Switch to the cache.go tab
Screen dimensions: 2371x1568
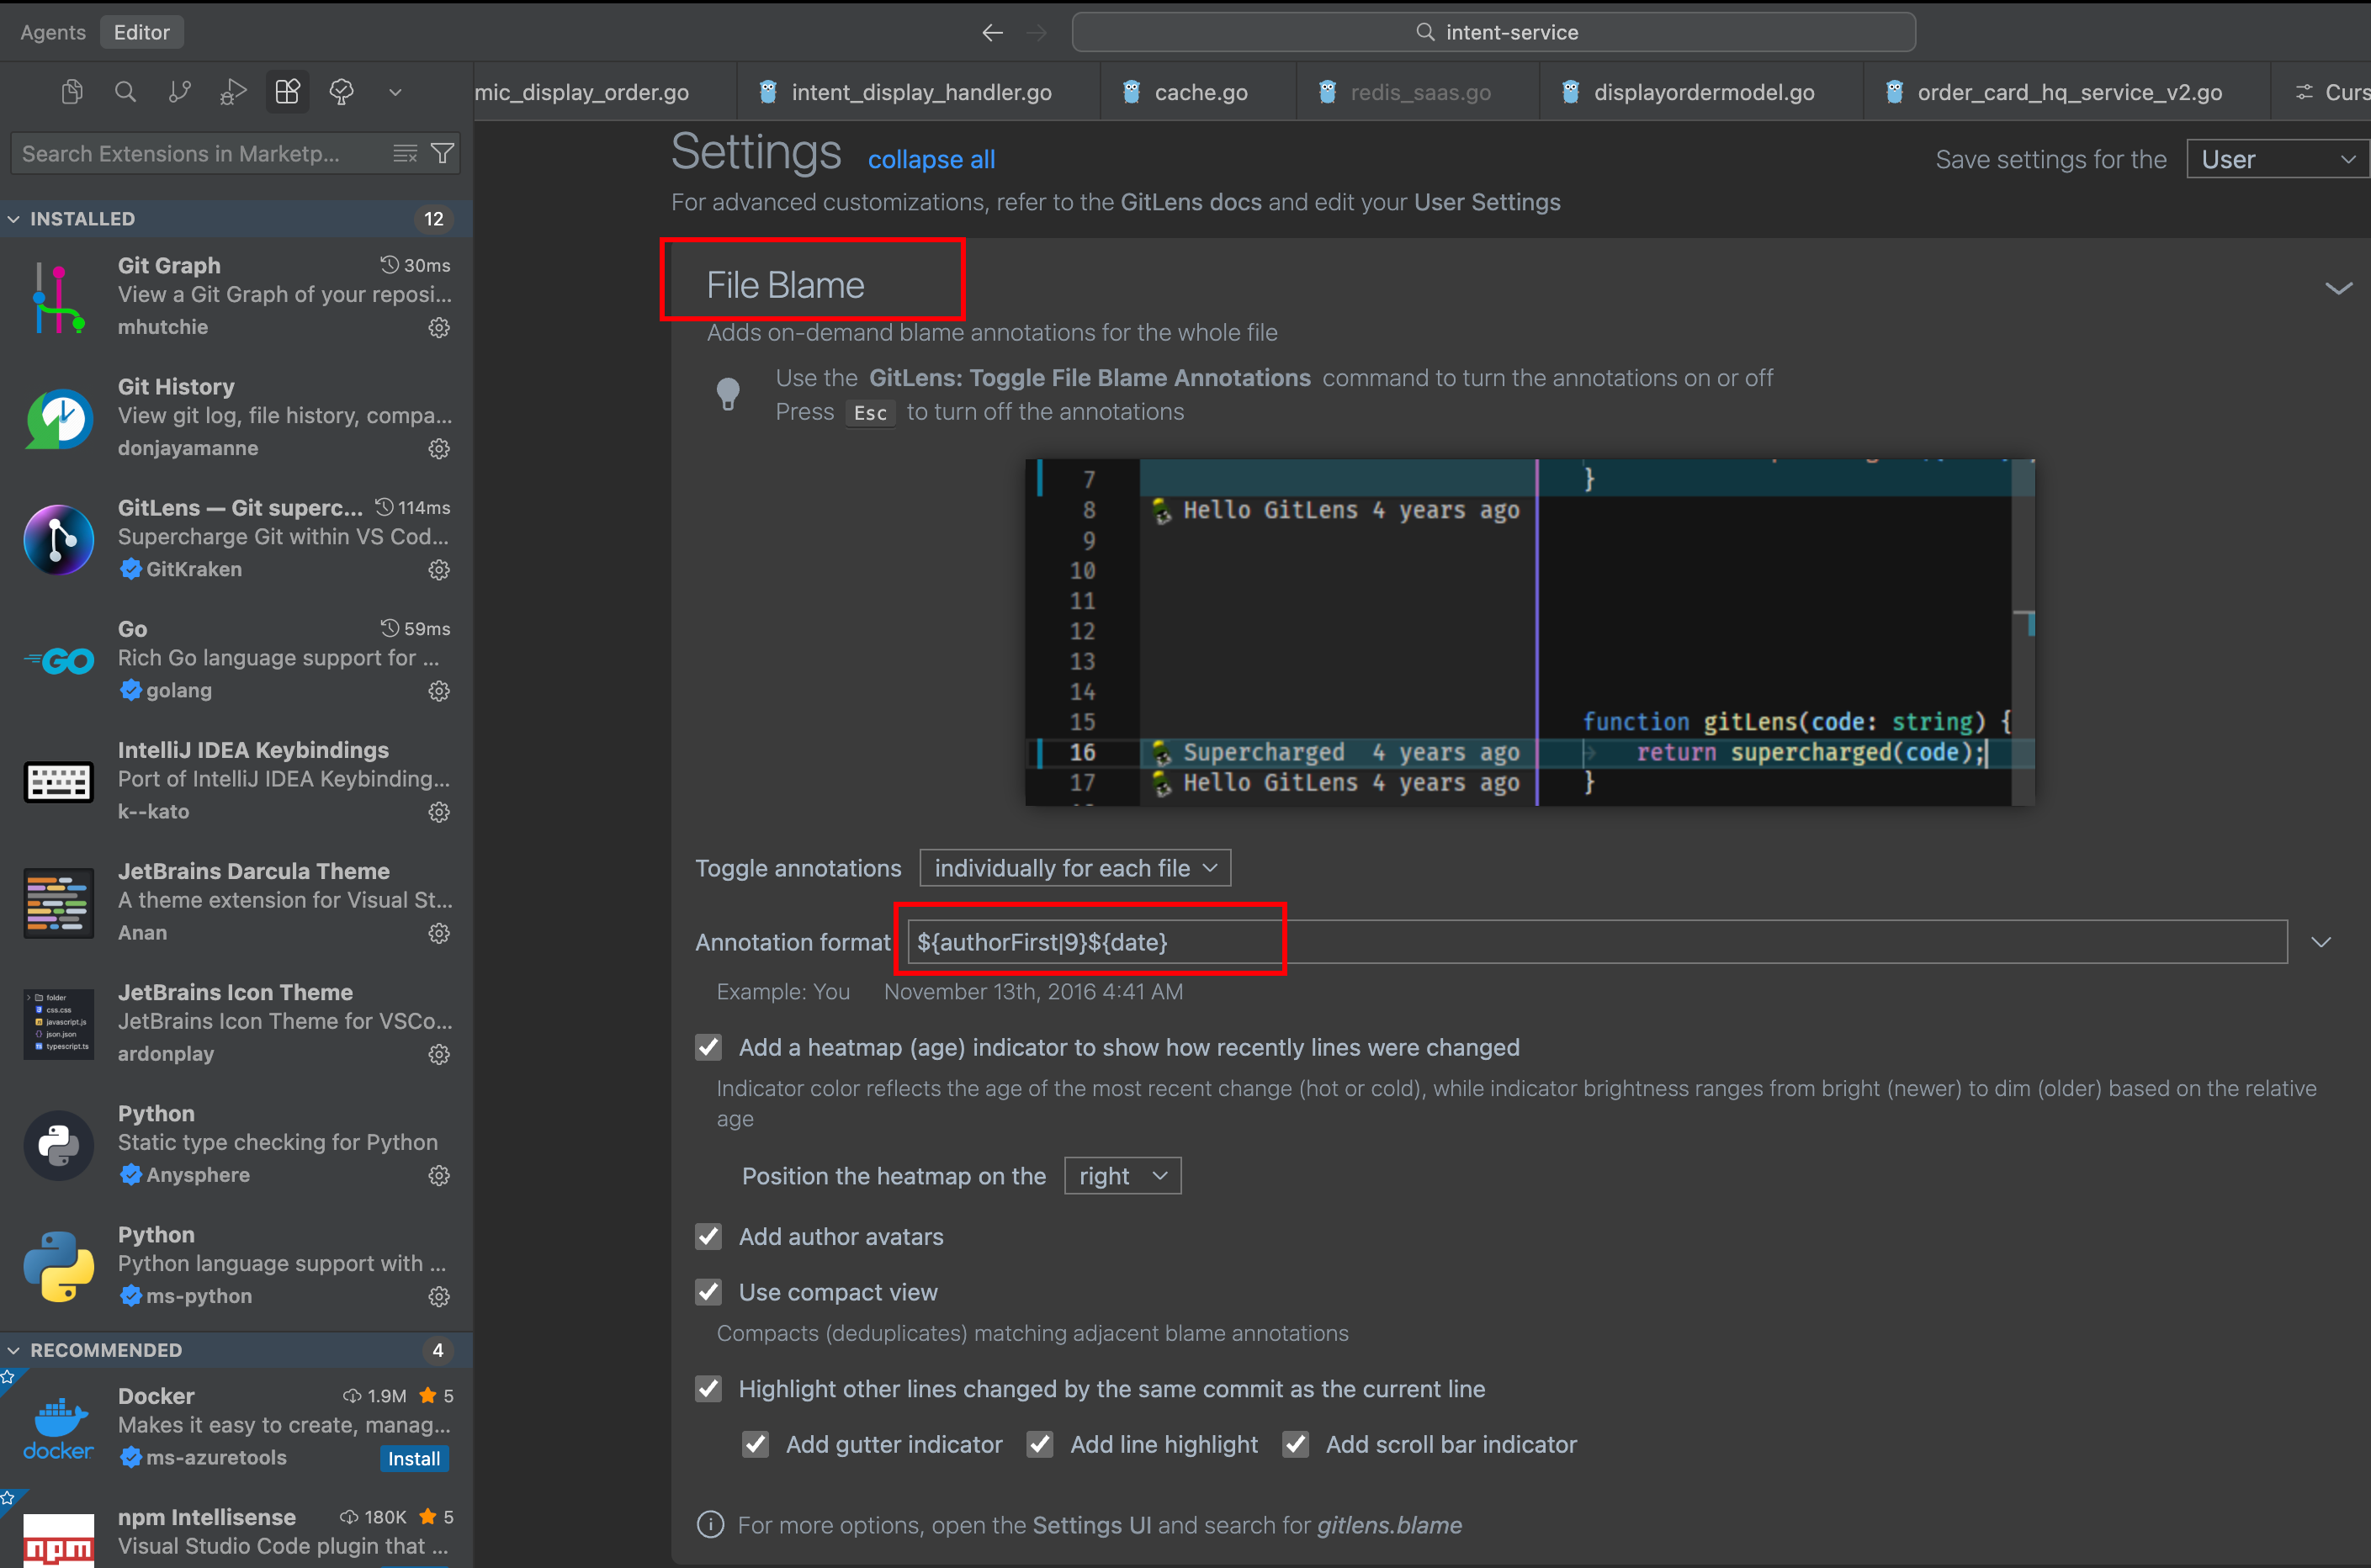[x=1200, y=92]
